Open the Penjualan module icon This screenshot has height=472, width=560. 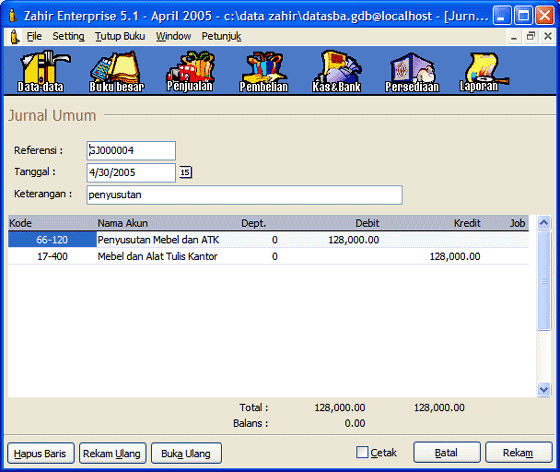tap(190, 71)
